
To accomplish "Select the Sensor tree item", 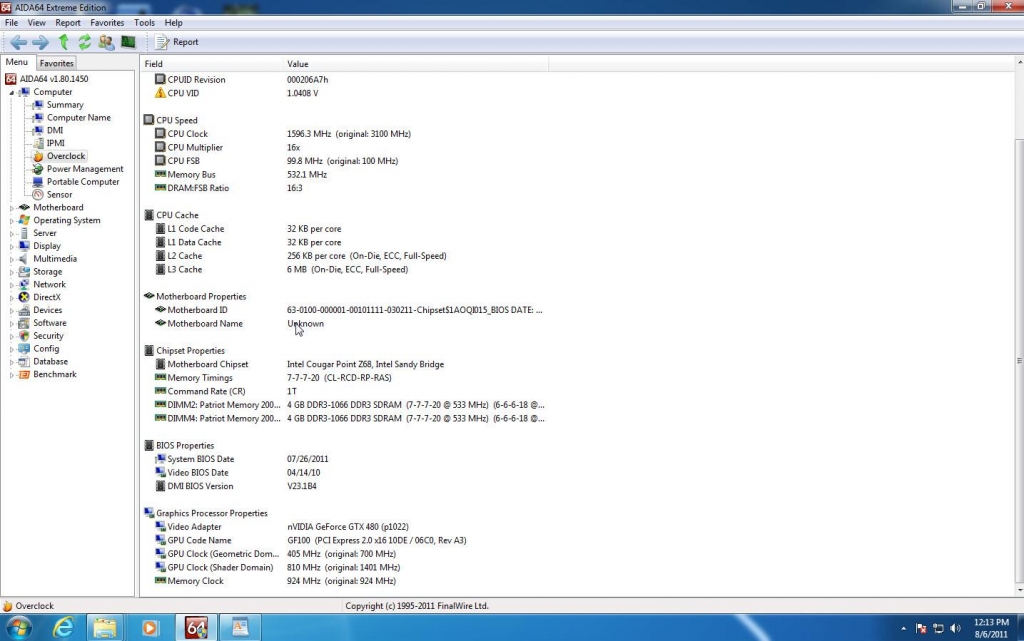I will tap(59, 195).
